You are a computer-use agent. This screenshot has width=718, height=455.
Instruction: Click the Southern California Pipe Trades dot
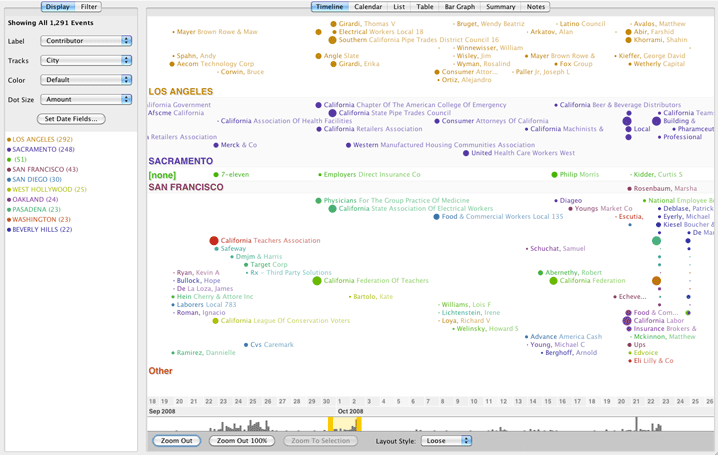333,40
